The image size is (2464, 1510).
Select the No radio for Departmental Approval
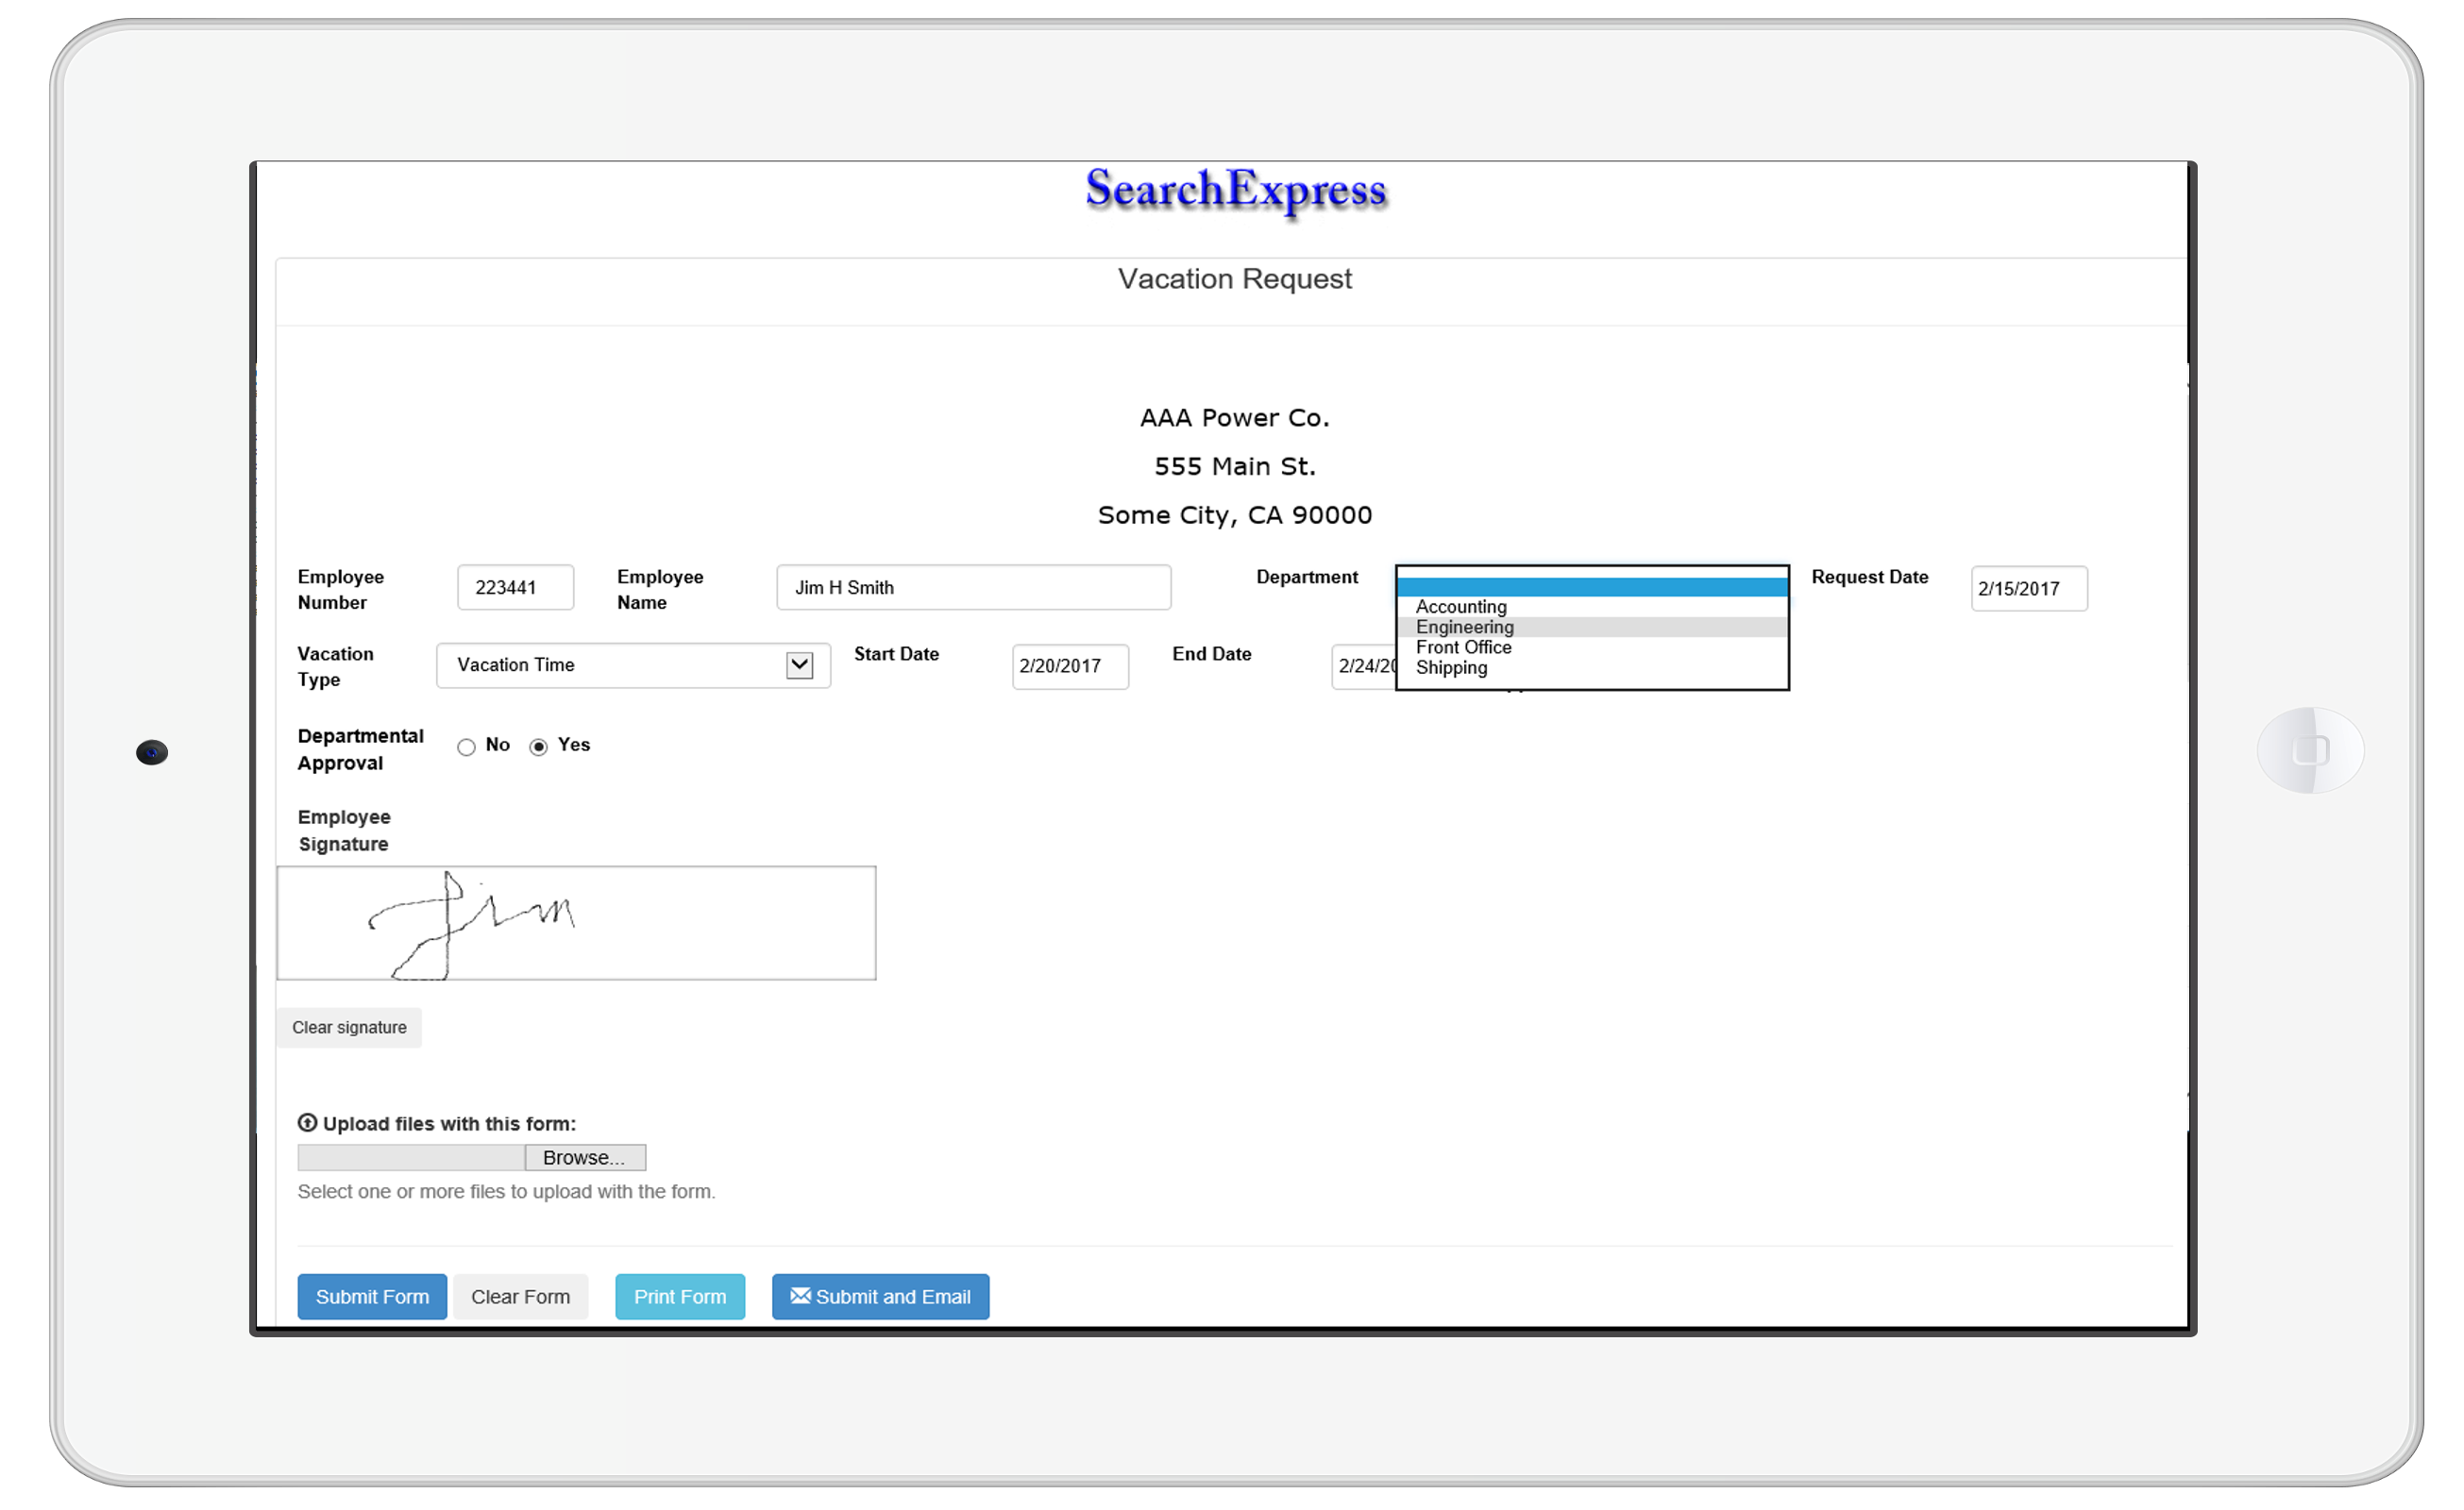click(x=466, y=747)
